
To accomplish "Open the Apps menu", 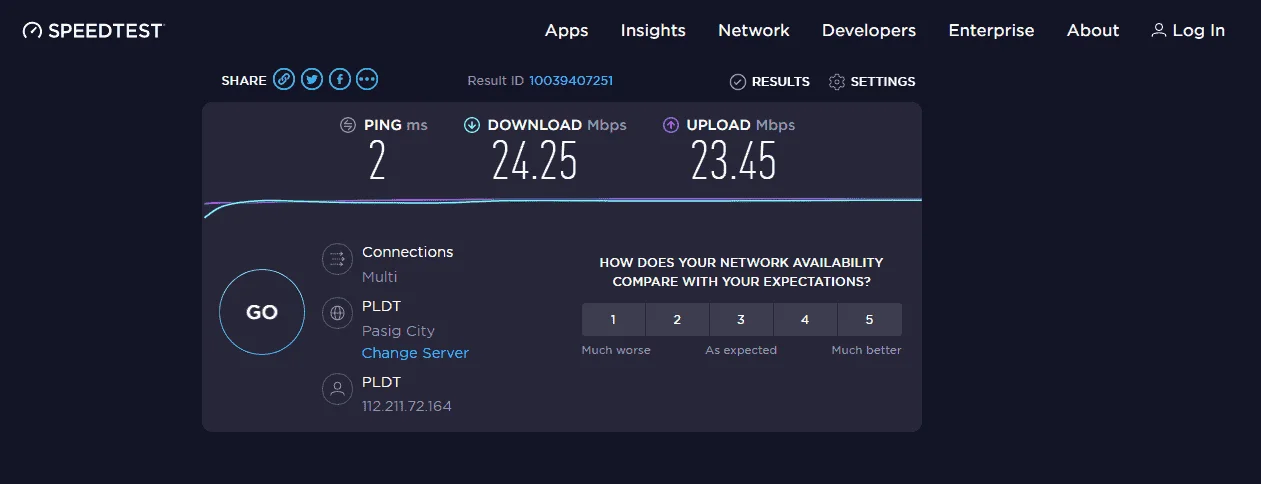I will tap(566, 31).
